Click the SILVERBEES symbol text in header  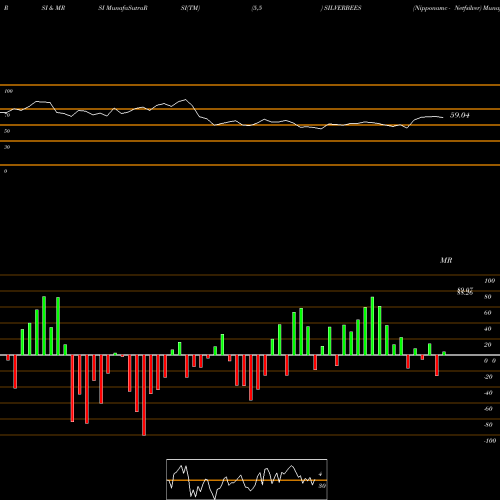pyautogui.click(x=342, y=8)
